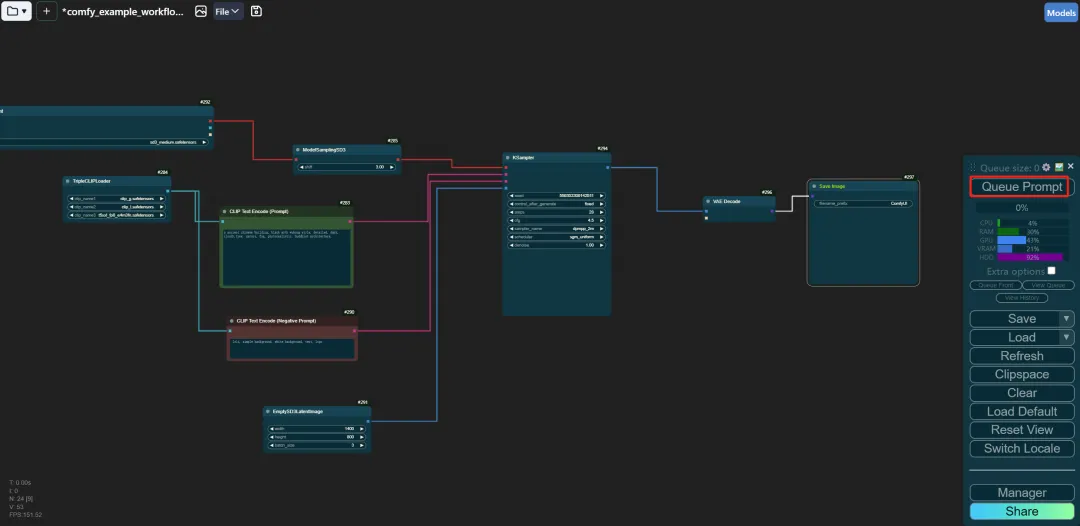This screenshot has width=1080, height=526.
Task: Adjust the shift value in ModelSamplingSD3
Action: coord(347,167)
